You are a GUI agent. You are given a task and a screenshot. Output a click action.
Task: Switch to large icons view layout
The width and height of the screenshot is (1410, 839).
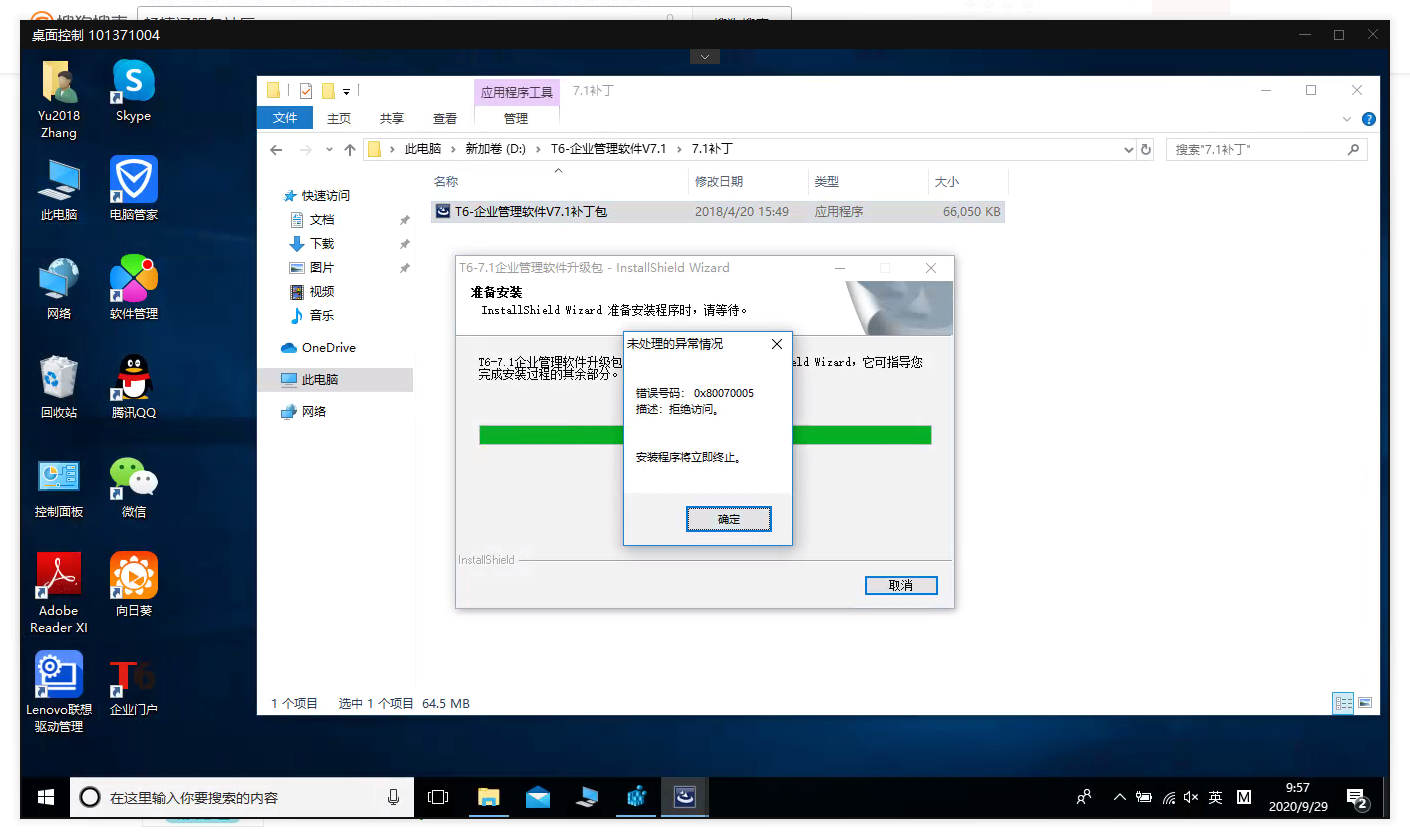(x=1364, y=703)
